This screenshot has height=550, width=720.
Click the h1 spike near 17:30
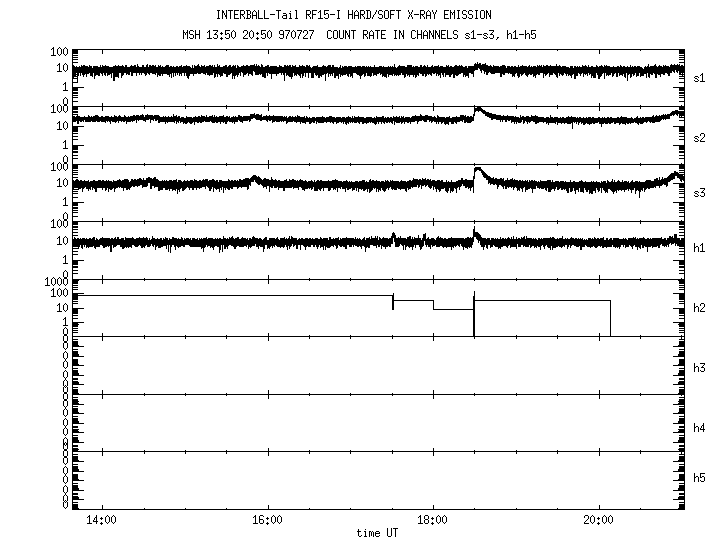point(393,236)
